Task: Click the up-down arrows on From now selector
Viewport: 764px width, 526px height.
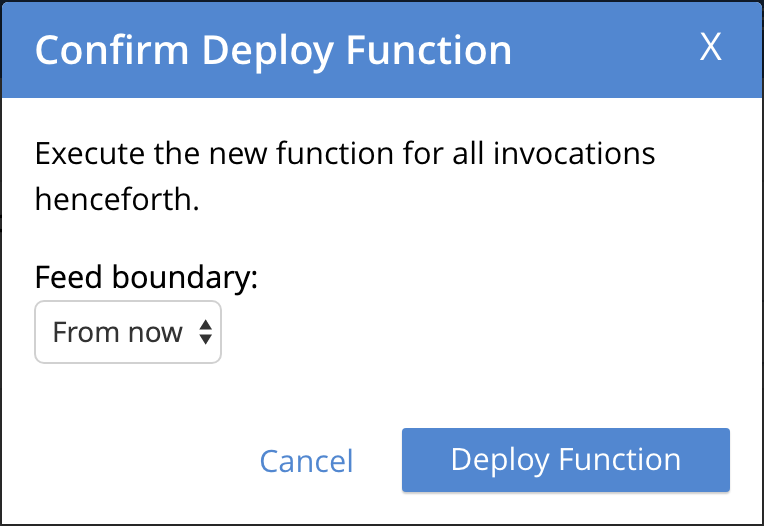Action: (x=205, y=332)
